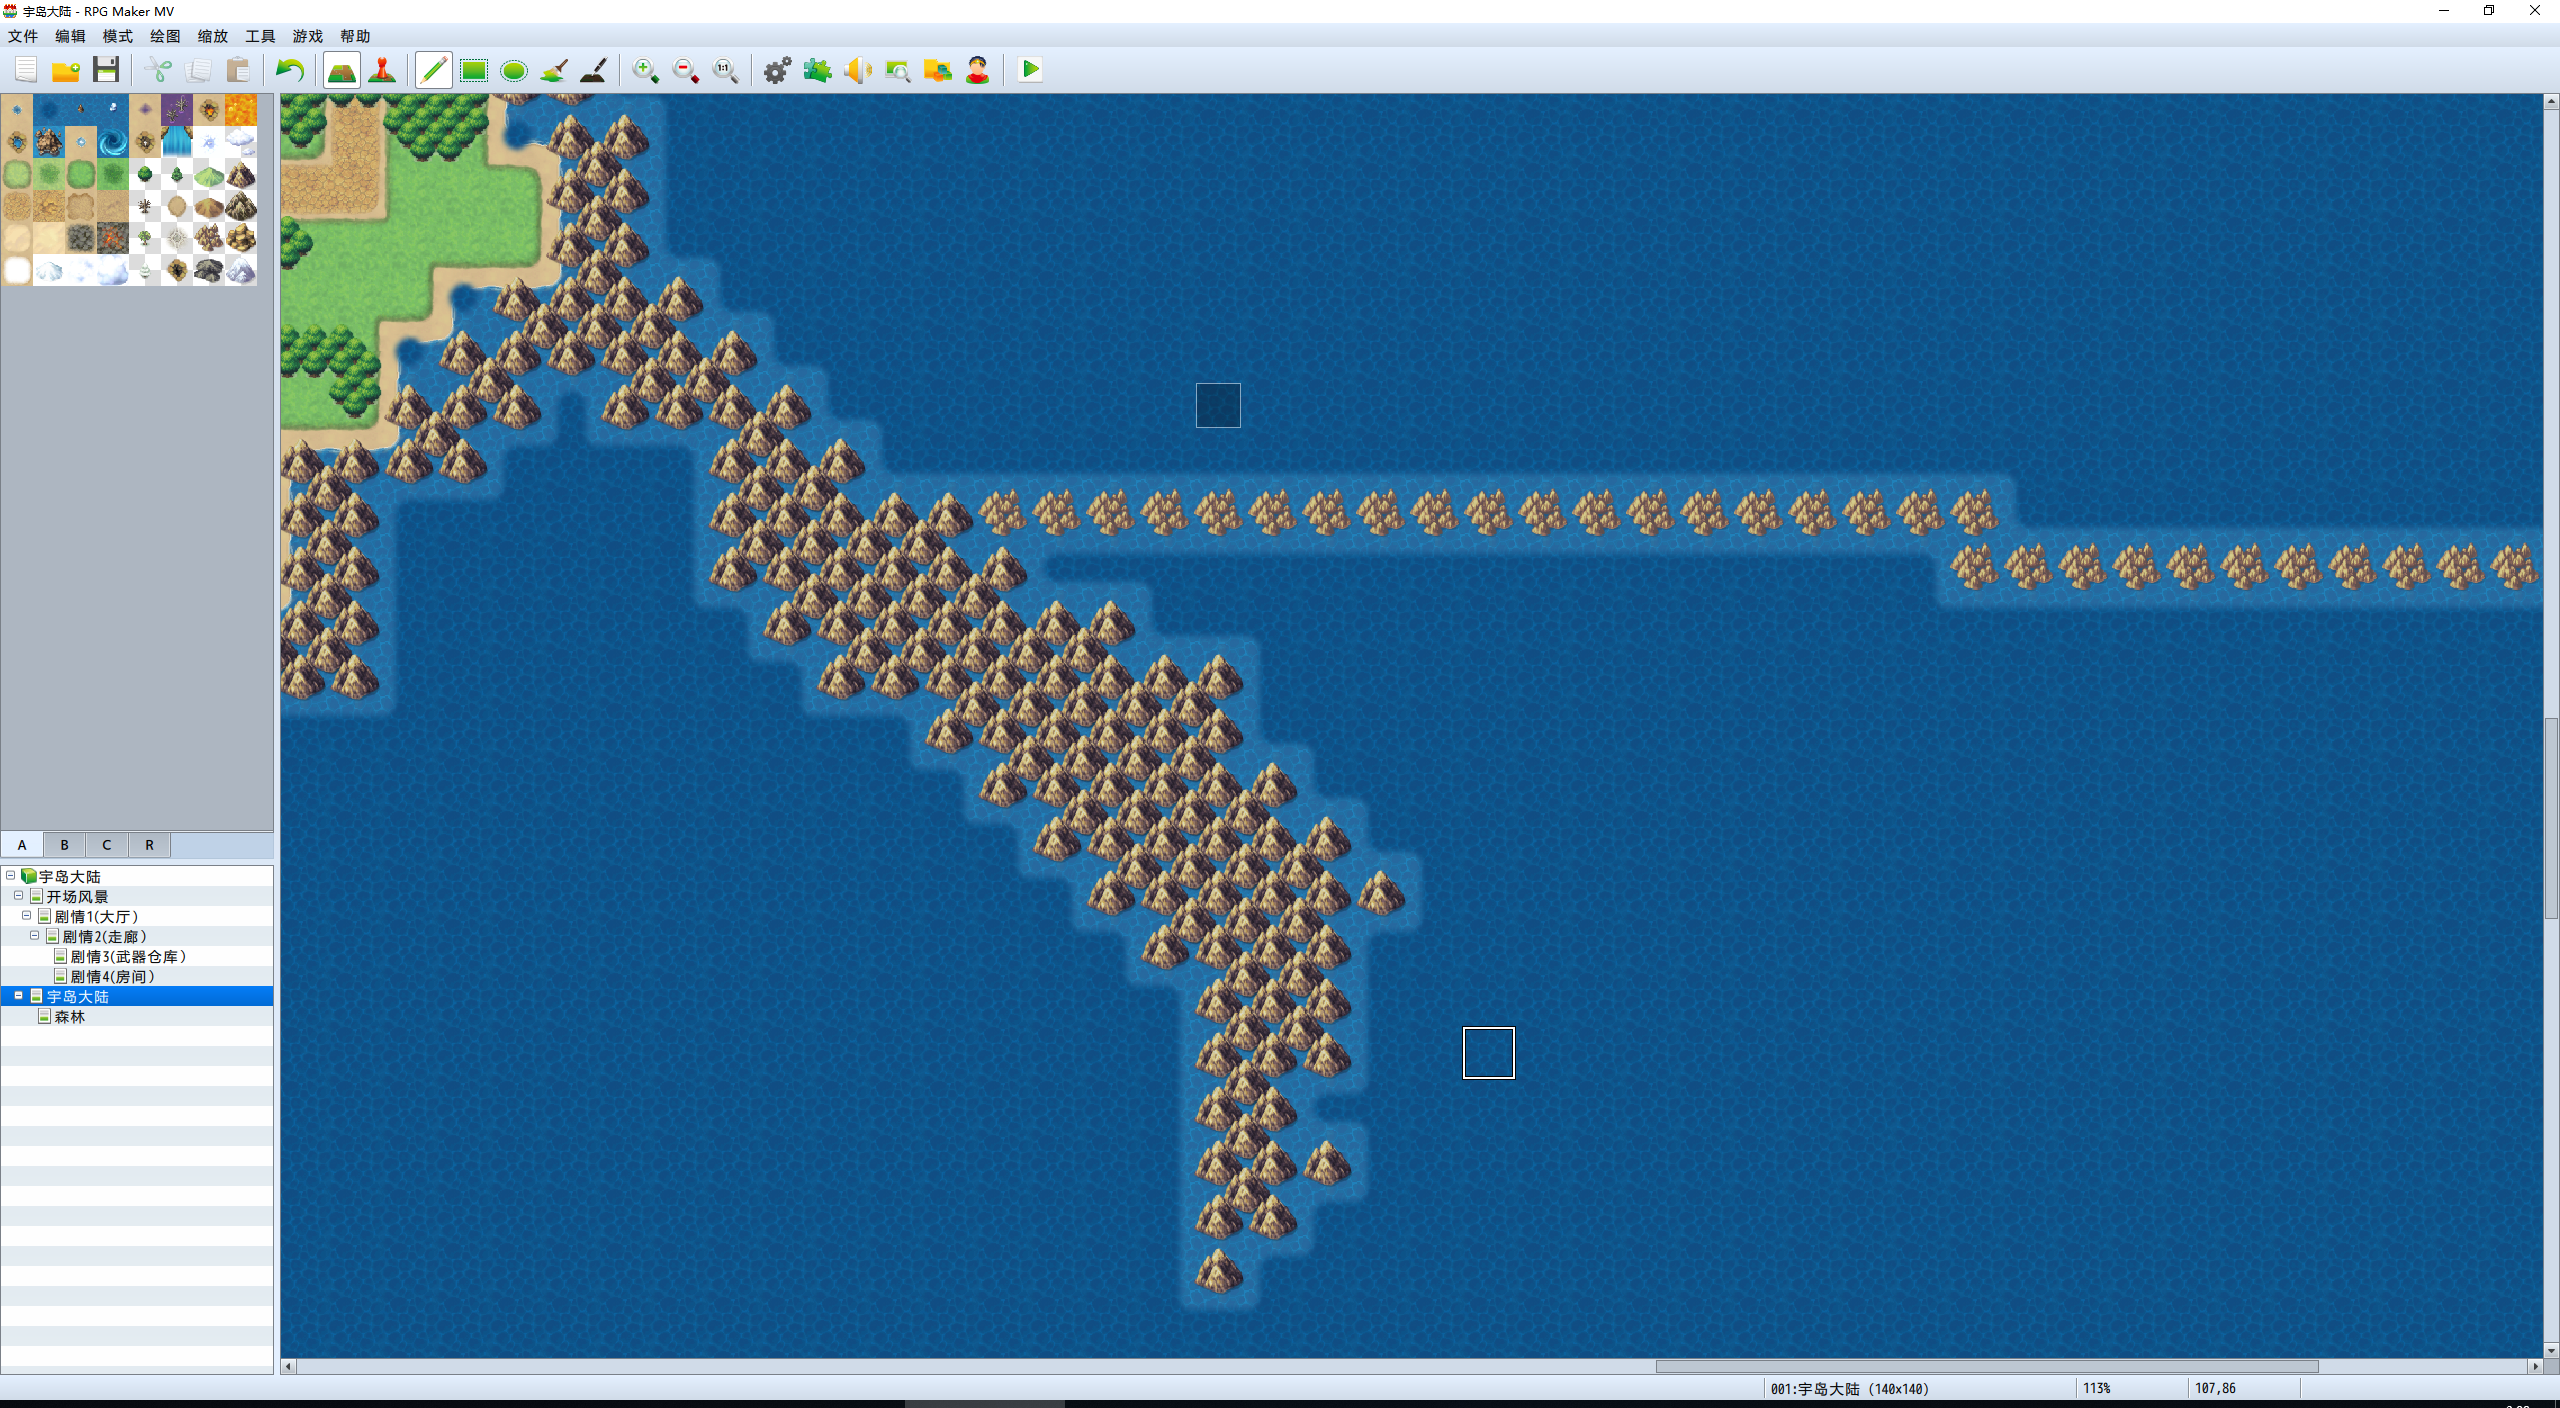The image size is (2560, 1408).
Task: Open the 文件 menu
Action: 23,36
